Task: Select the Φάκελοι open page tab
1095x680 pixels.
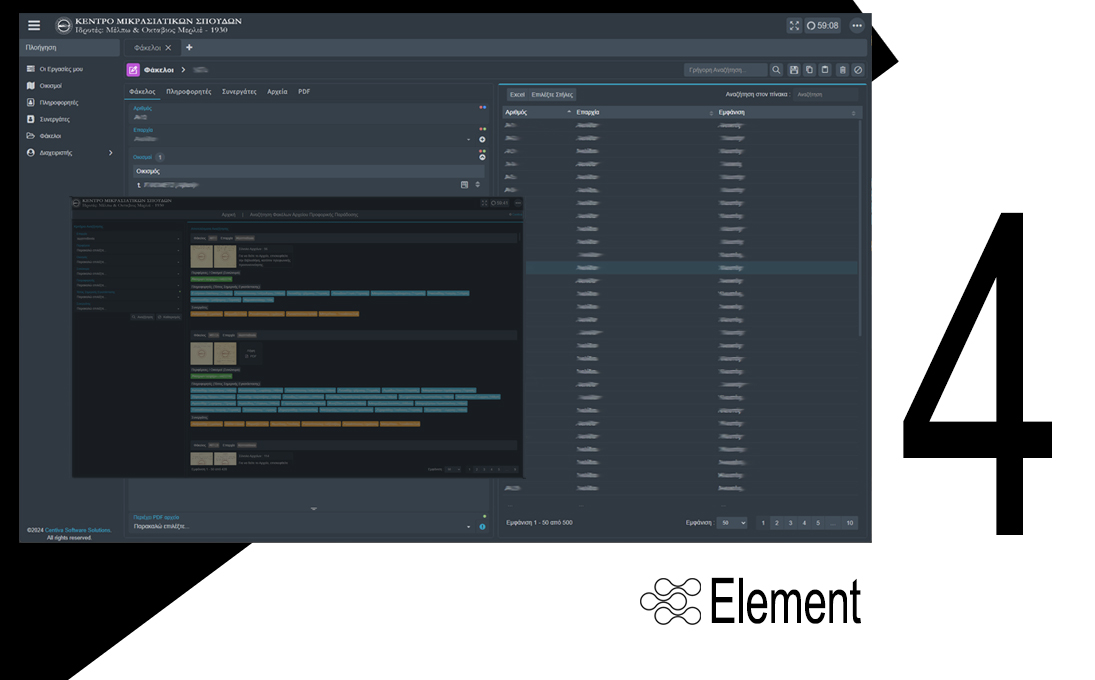Action: [x=147, y=47]
